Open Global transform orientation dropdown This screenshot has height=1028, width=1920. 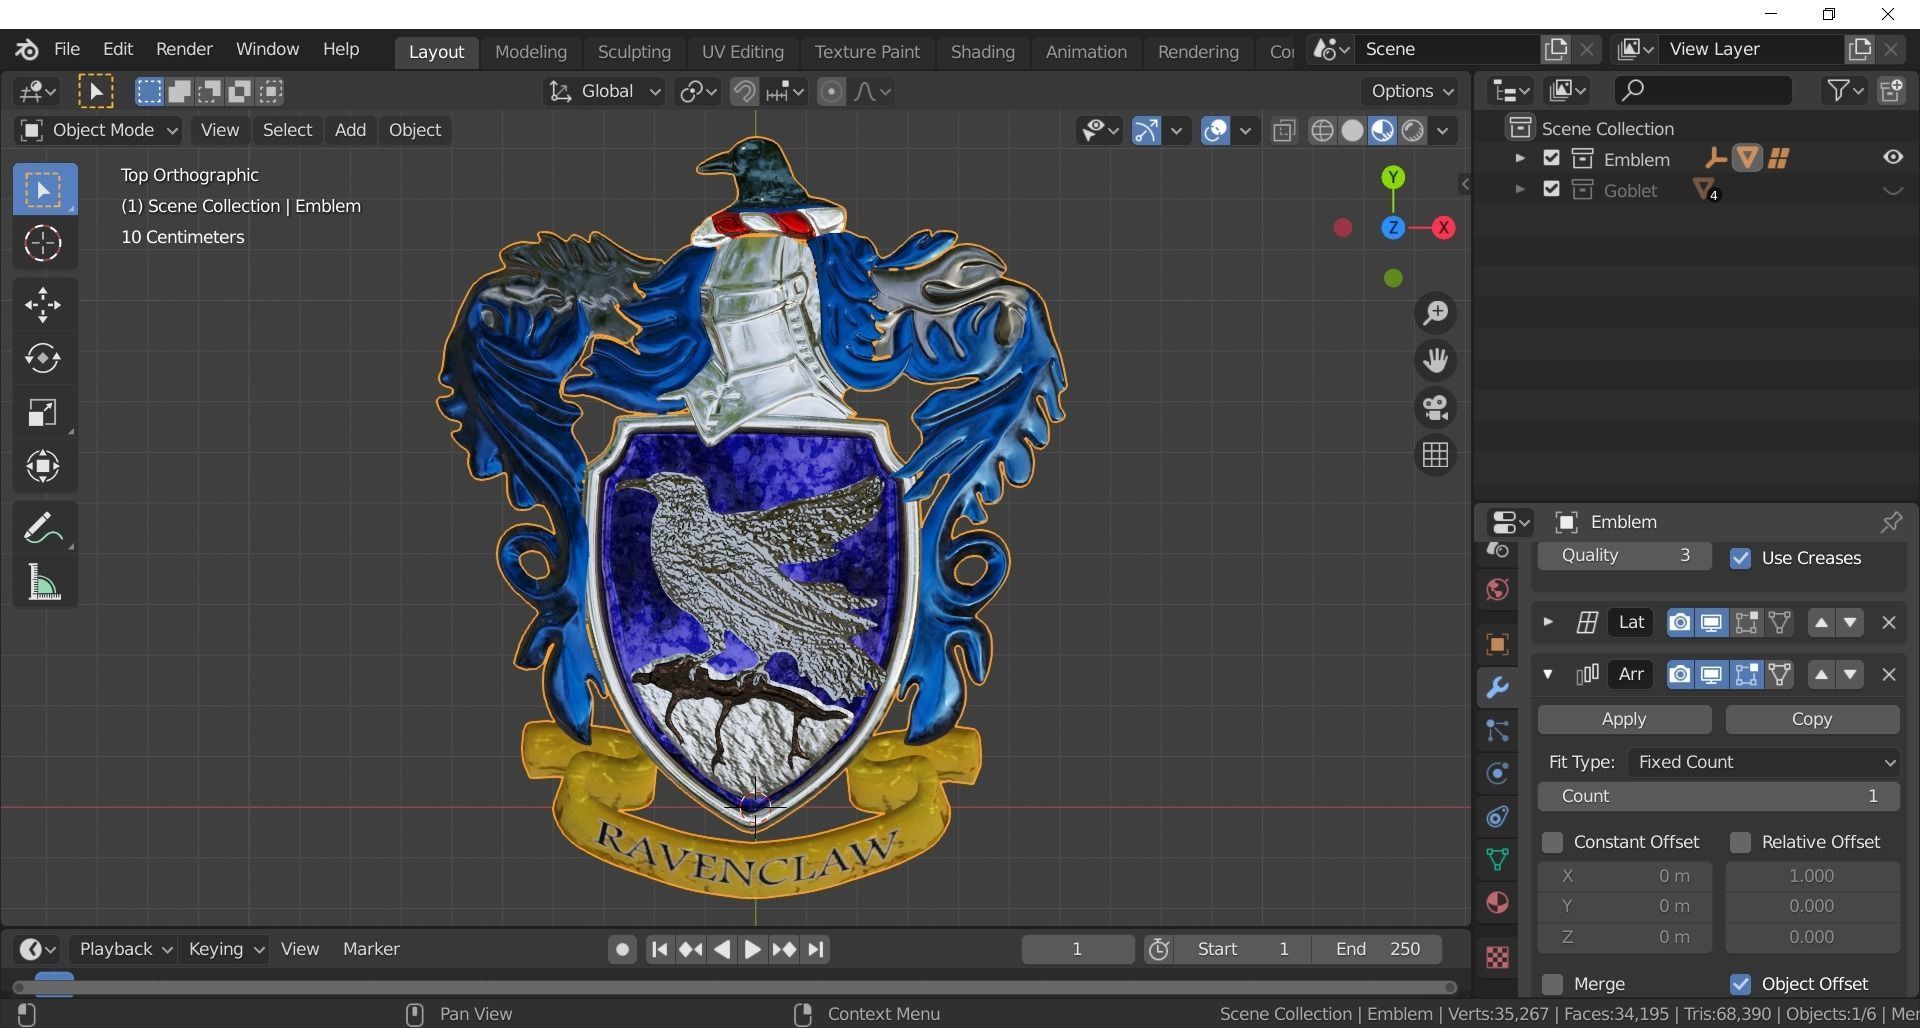(604, 92)
